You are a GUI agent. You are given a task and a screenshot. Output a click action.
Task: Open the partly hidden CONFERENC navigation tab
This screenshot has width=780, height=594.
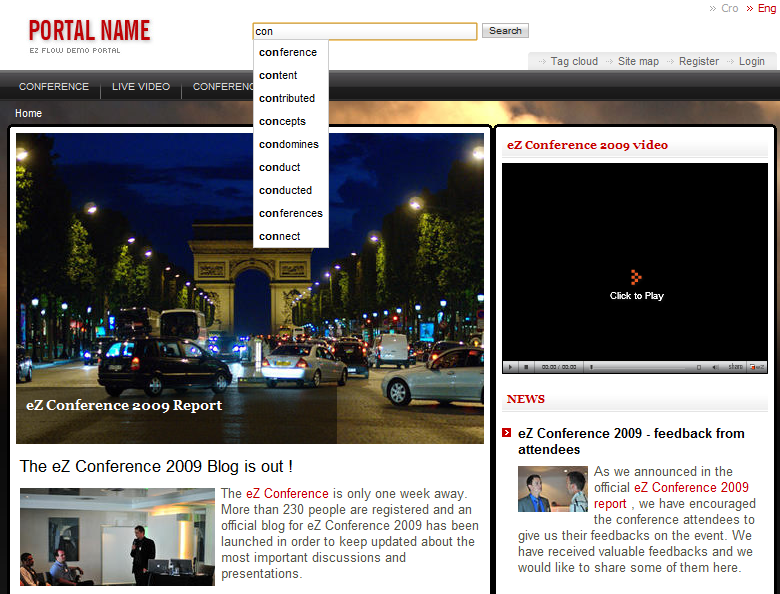pyautogui.click(x=223, y=87)
